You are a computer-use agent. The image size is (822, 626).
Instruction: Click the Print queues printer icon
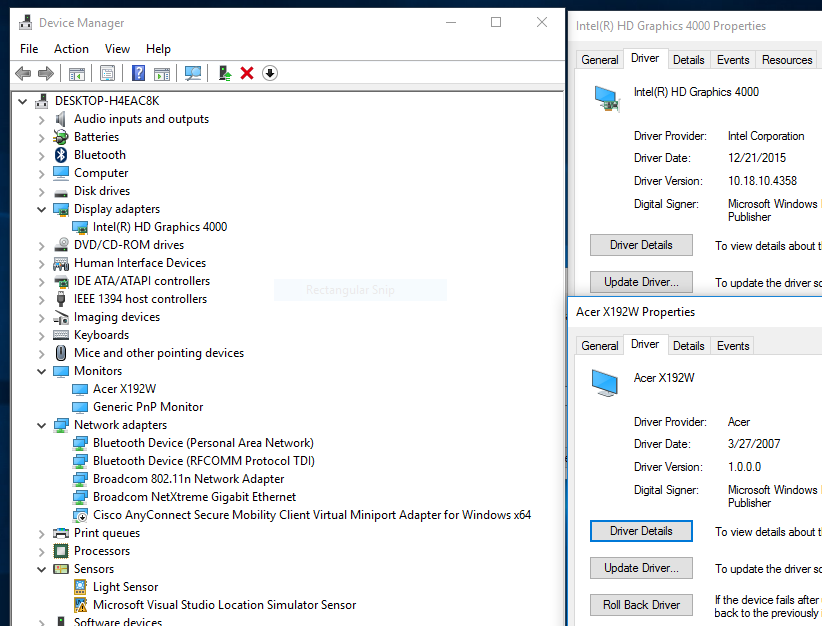point(61,533)
